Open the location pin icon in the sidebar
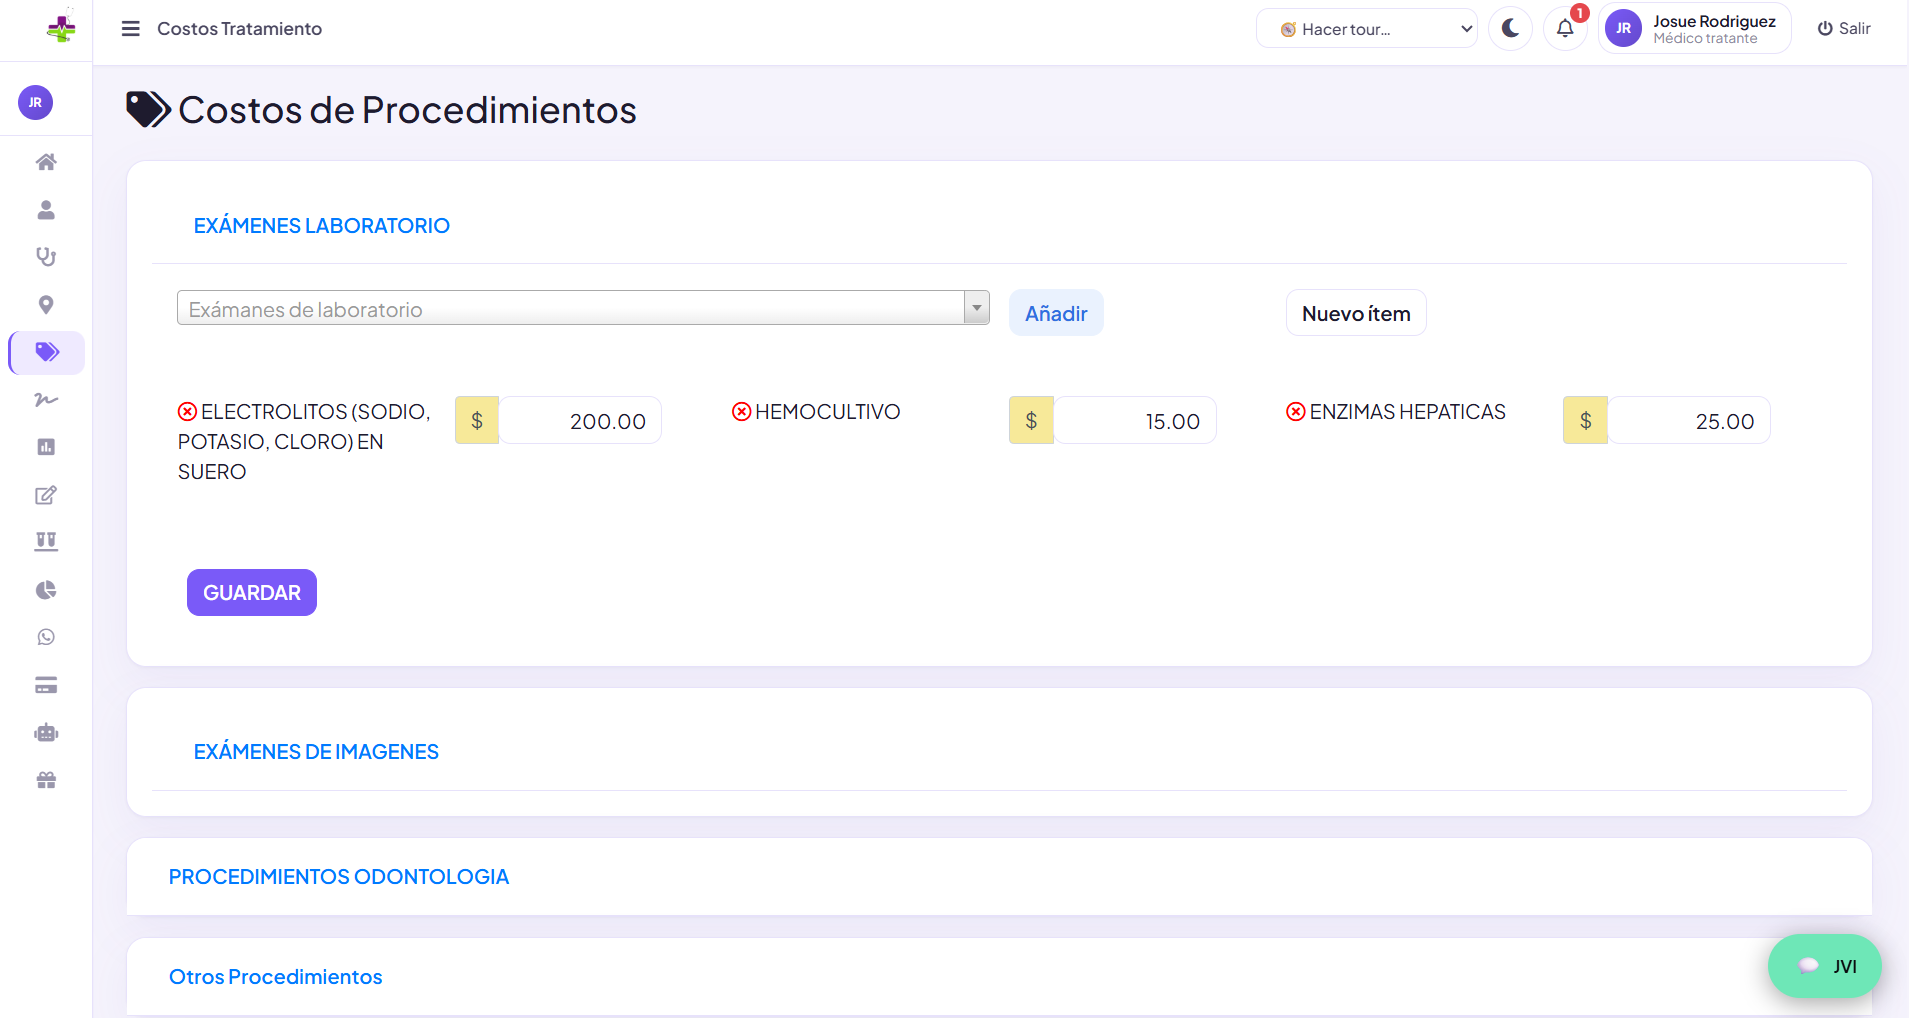Screen dimensions: 1909x1018 [46, 305]
